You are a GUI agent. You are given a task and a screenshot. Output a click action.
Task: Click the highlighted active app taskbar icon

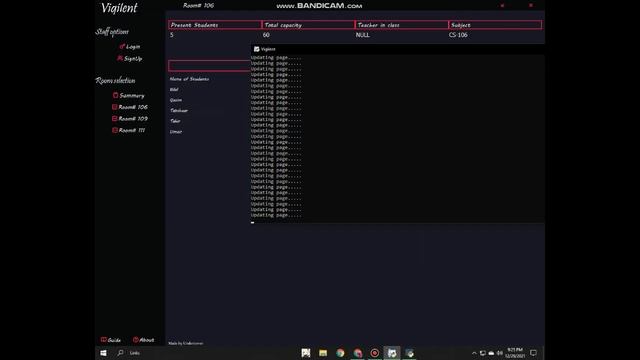point(392,353)
